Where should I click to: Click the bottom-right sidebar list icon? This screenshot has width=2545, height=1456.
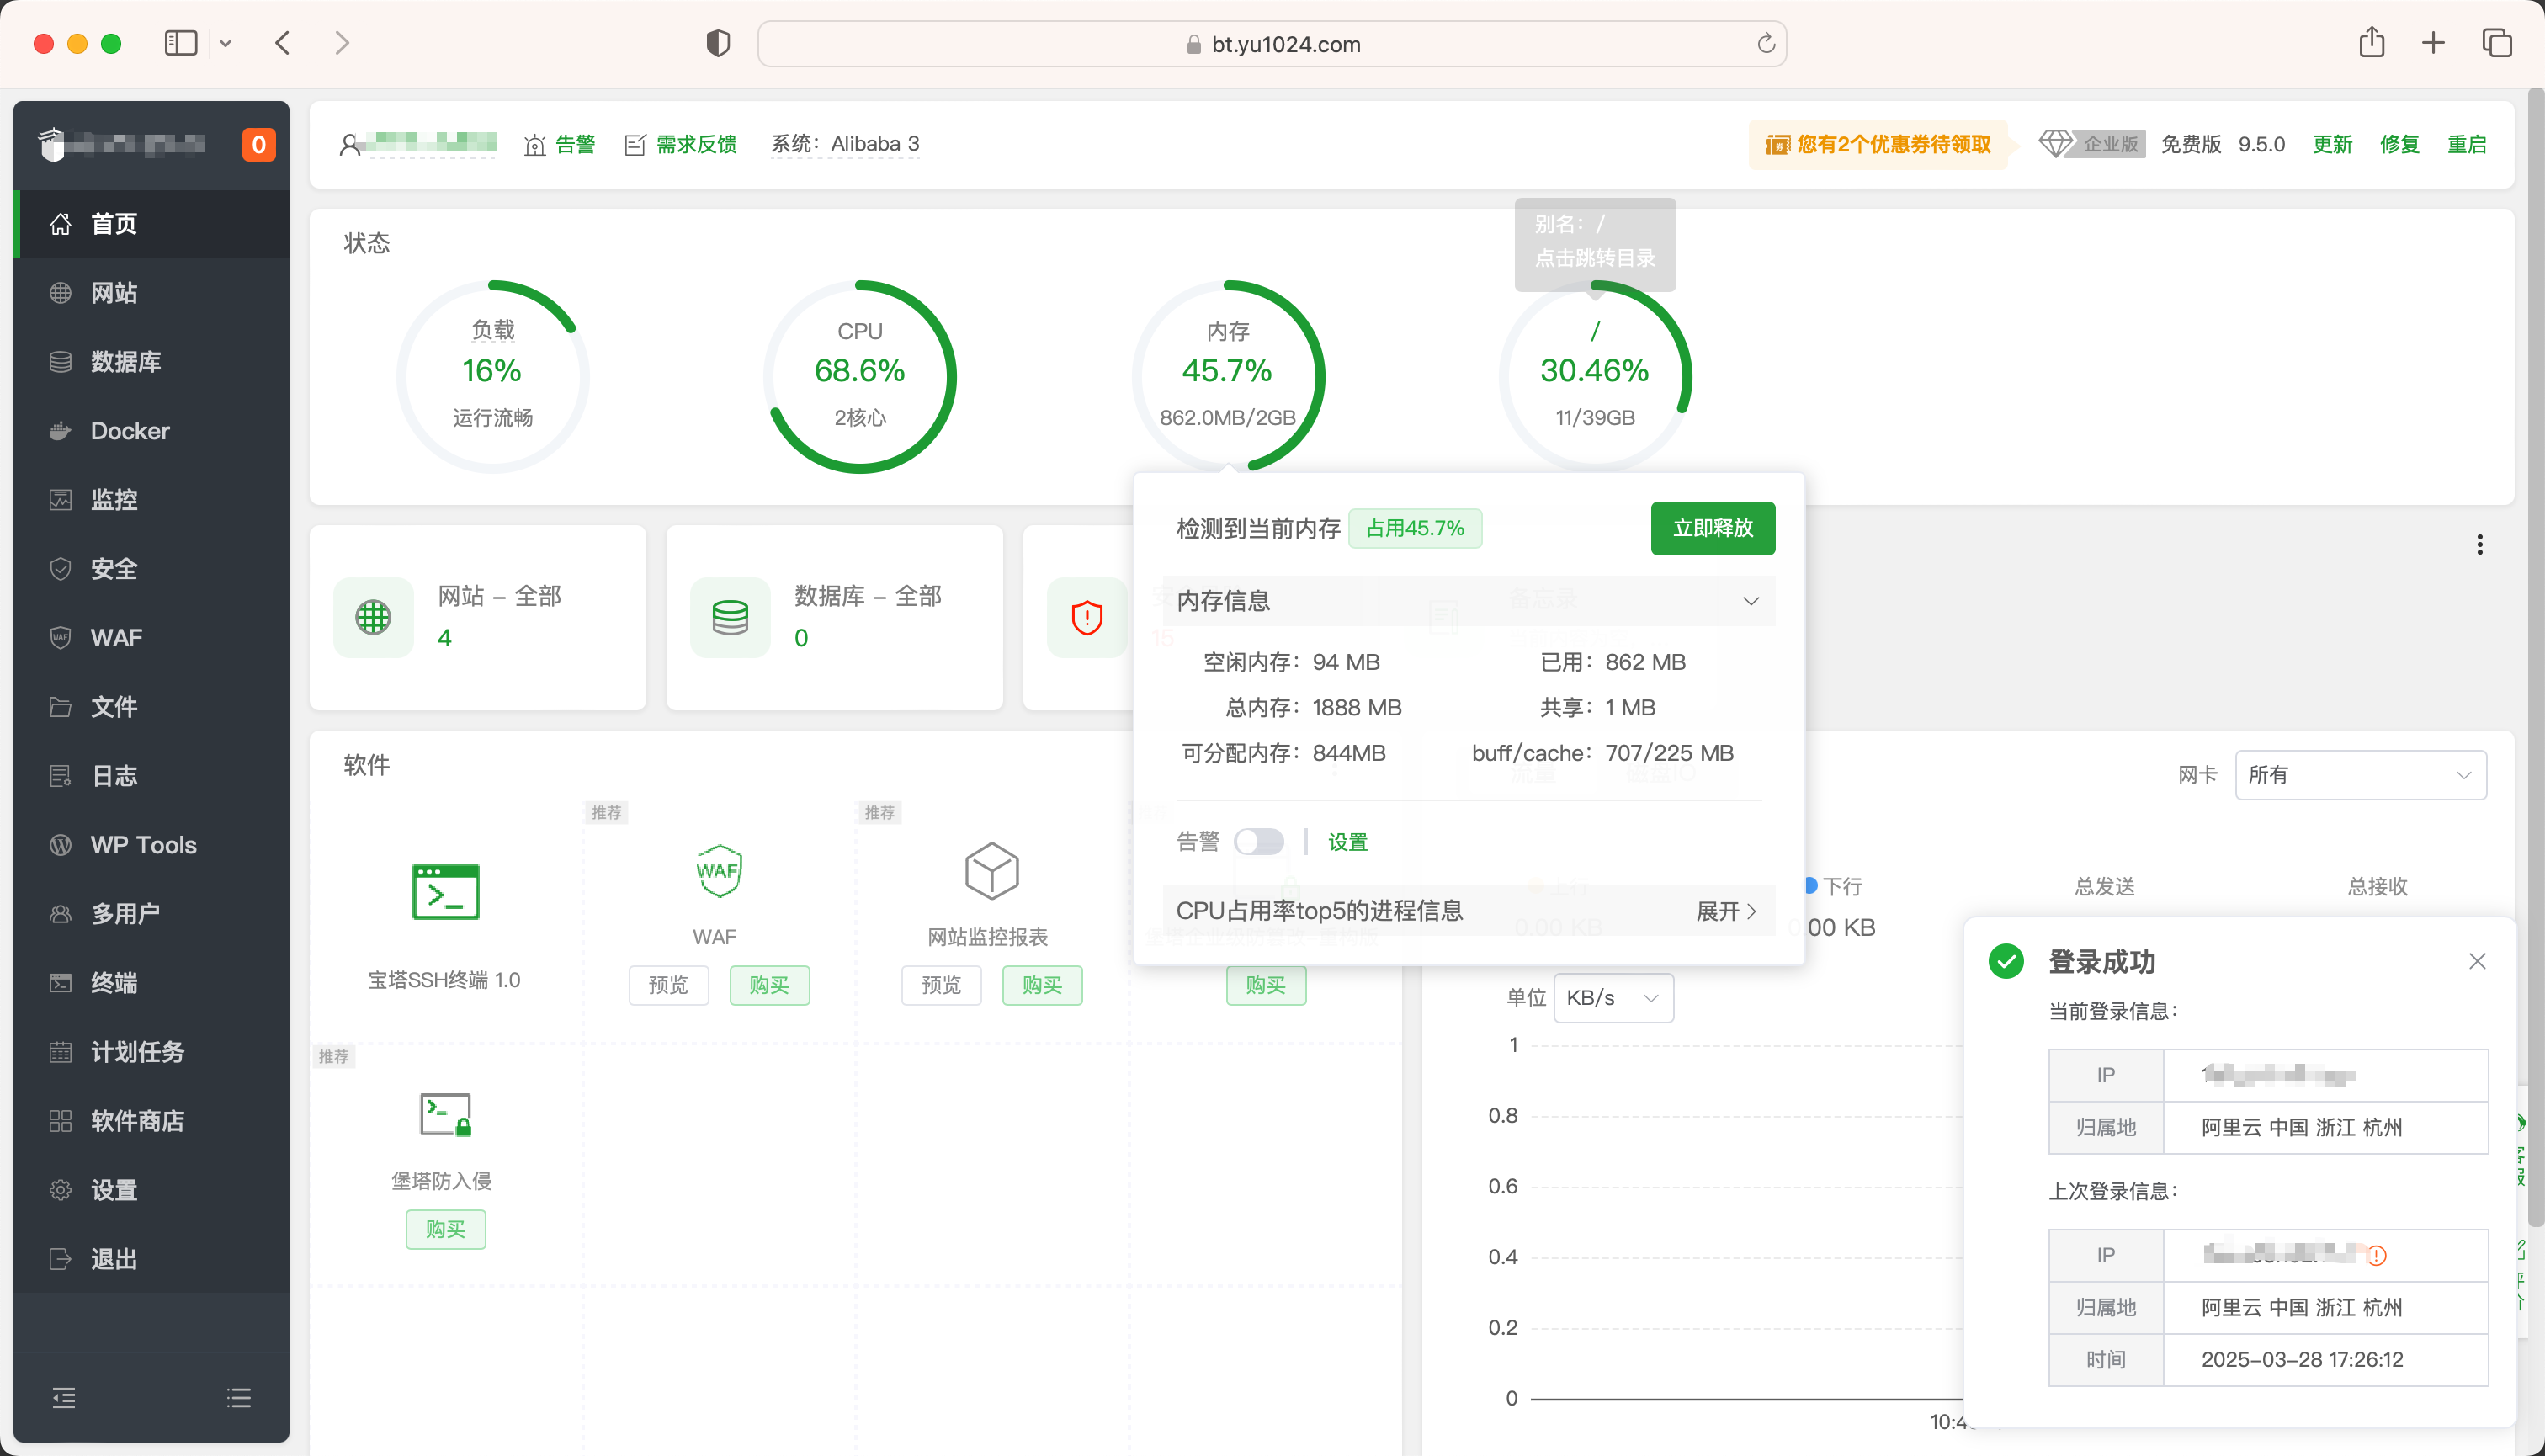click(x=238, y=1397)
